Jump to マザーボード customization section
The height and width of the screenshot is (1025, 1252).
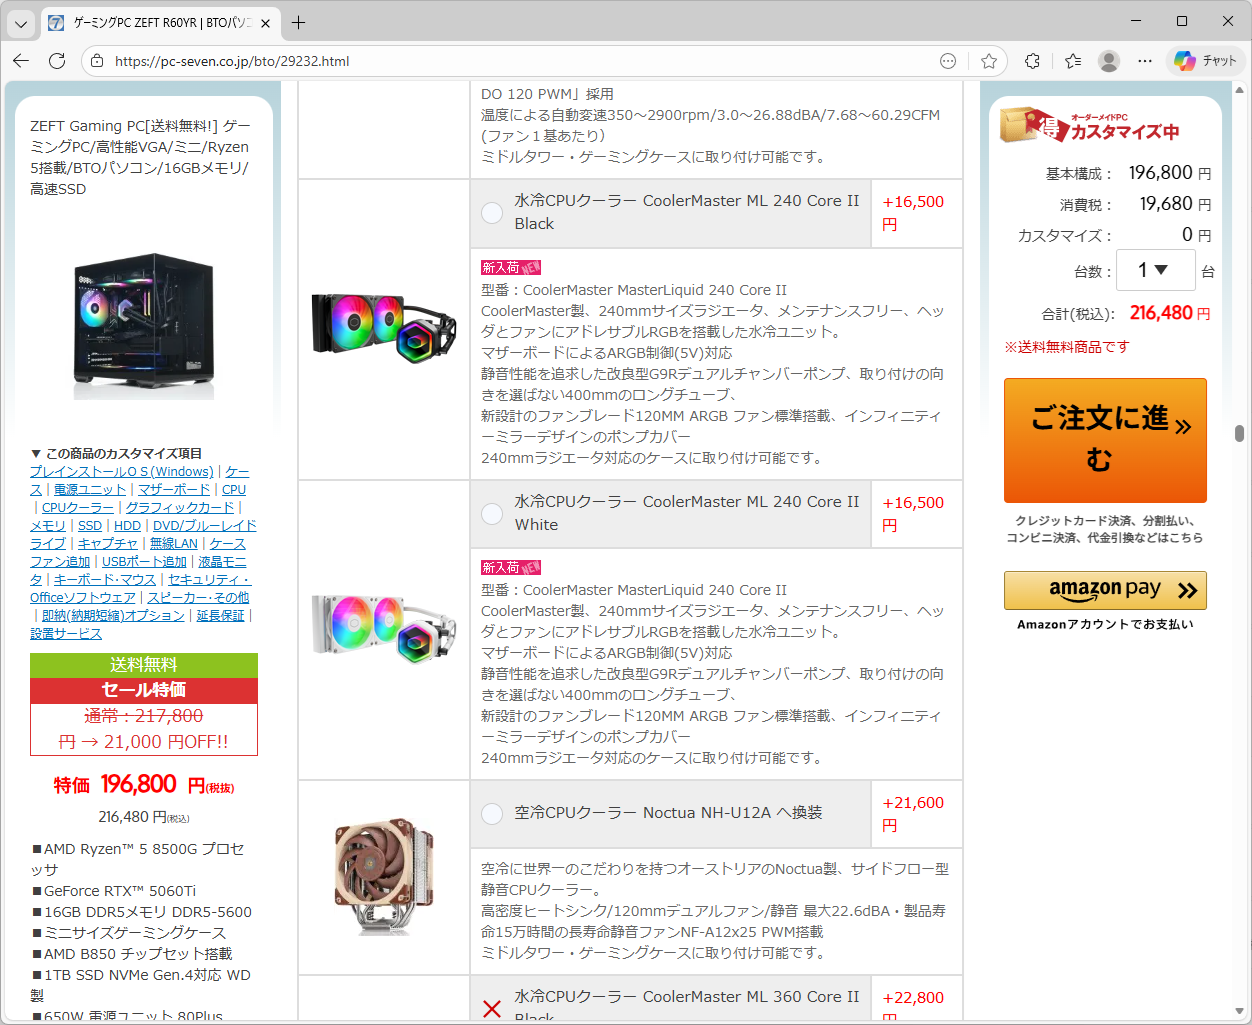tap(174, 490)
